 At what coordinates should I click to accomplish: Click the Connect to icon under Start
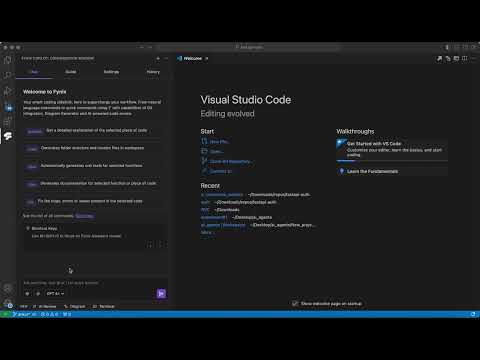[x=204, y=171]
